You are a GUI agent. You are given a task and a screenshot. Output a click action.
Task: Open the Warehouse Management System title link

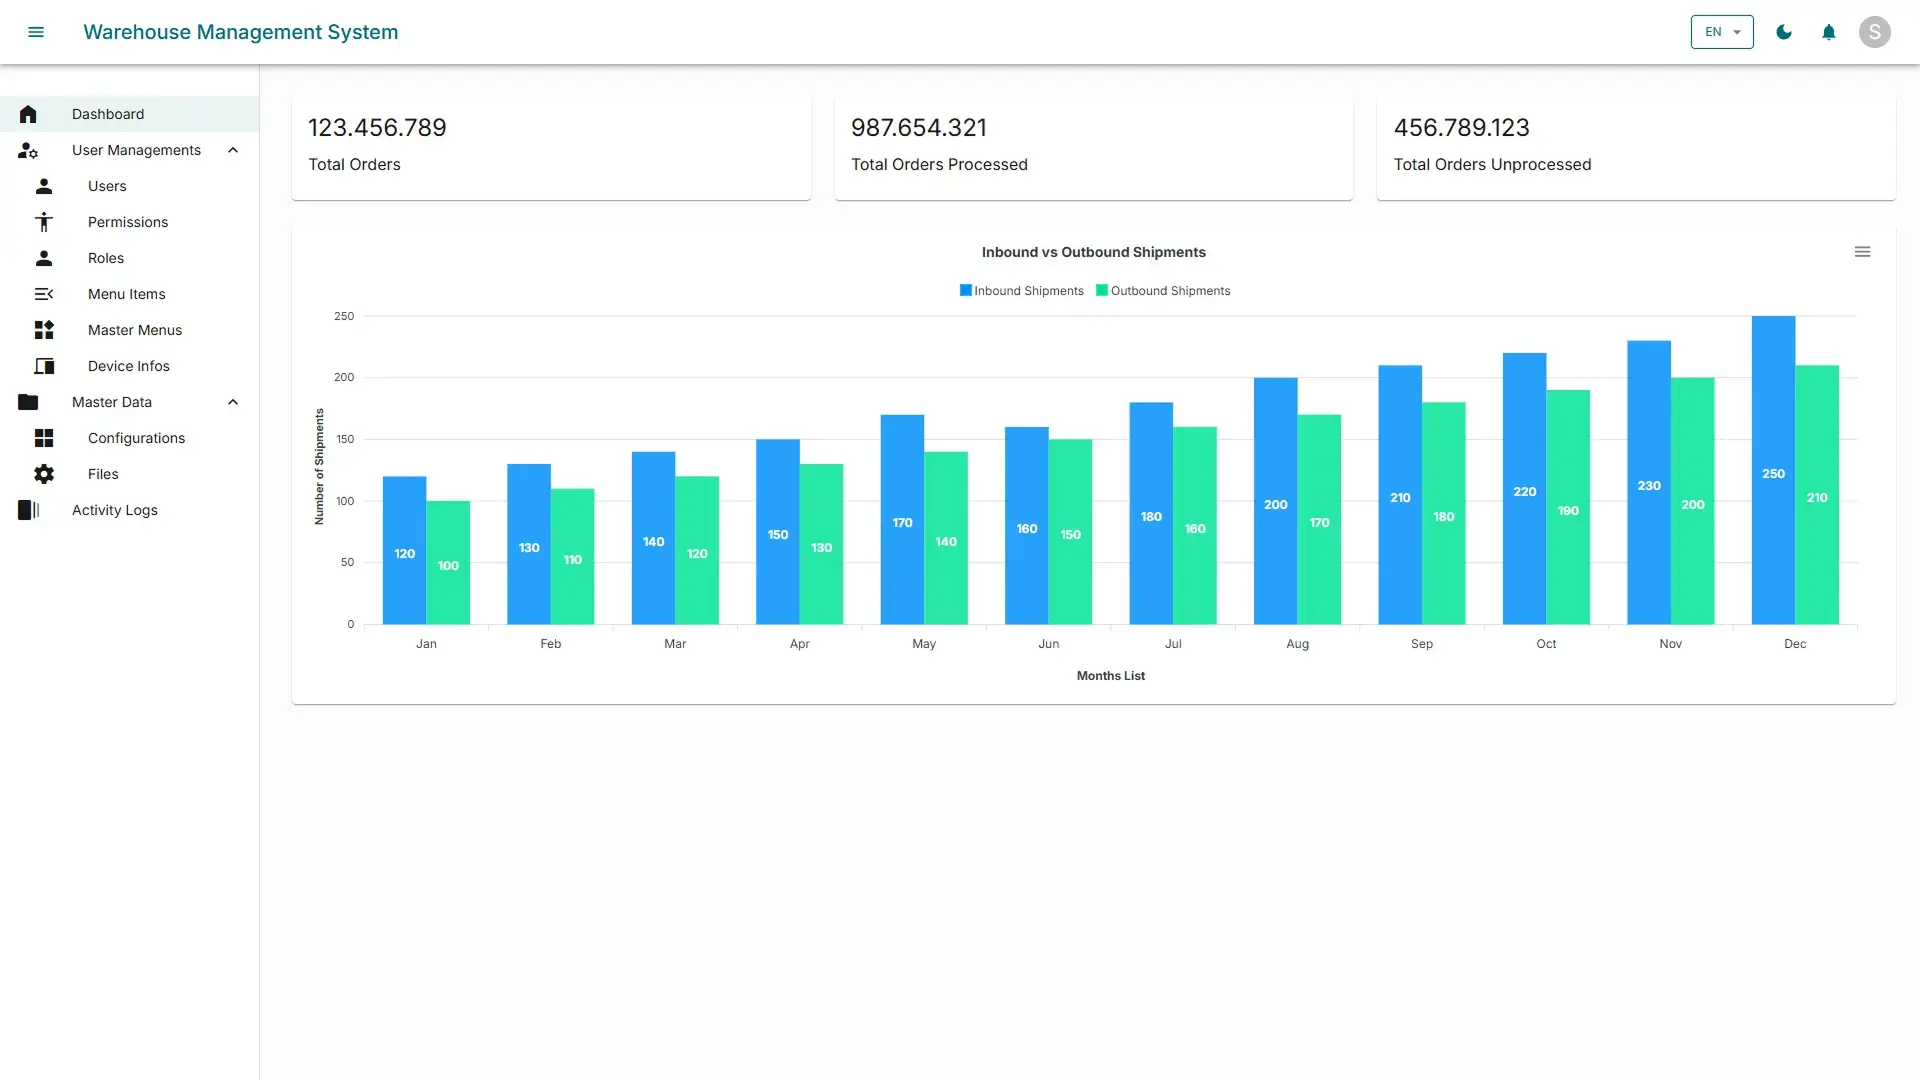click(x=240, y=32)
